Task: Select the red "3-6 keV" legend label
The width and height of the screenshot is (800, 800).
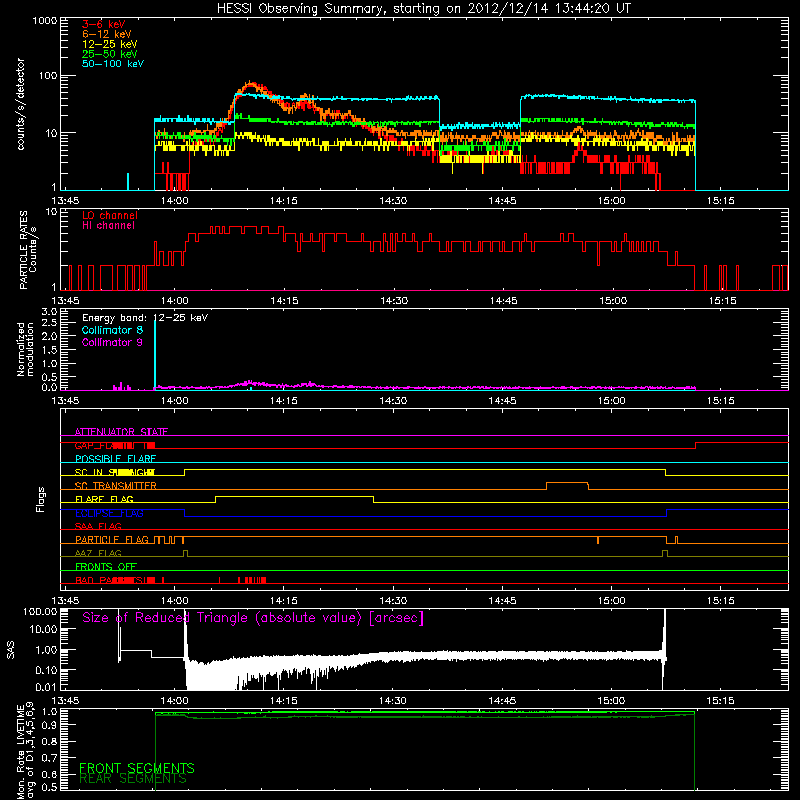Action: coord(103,24)
